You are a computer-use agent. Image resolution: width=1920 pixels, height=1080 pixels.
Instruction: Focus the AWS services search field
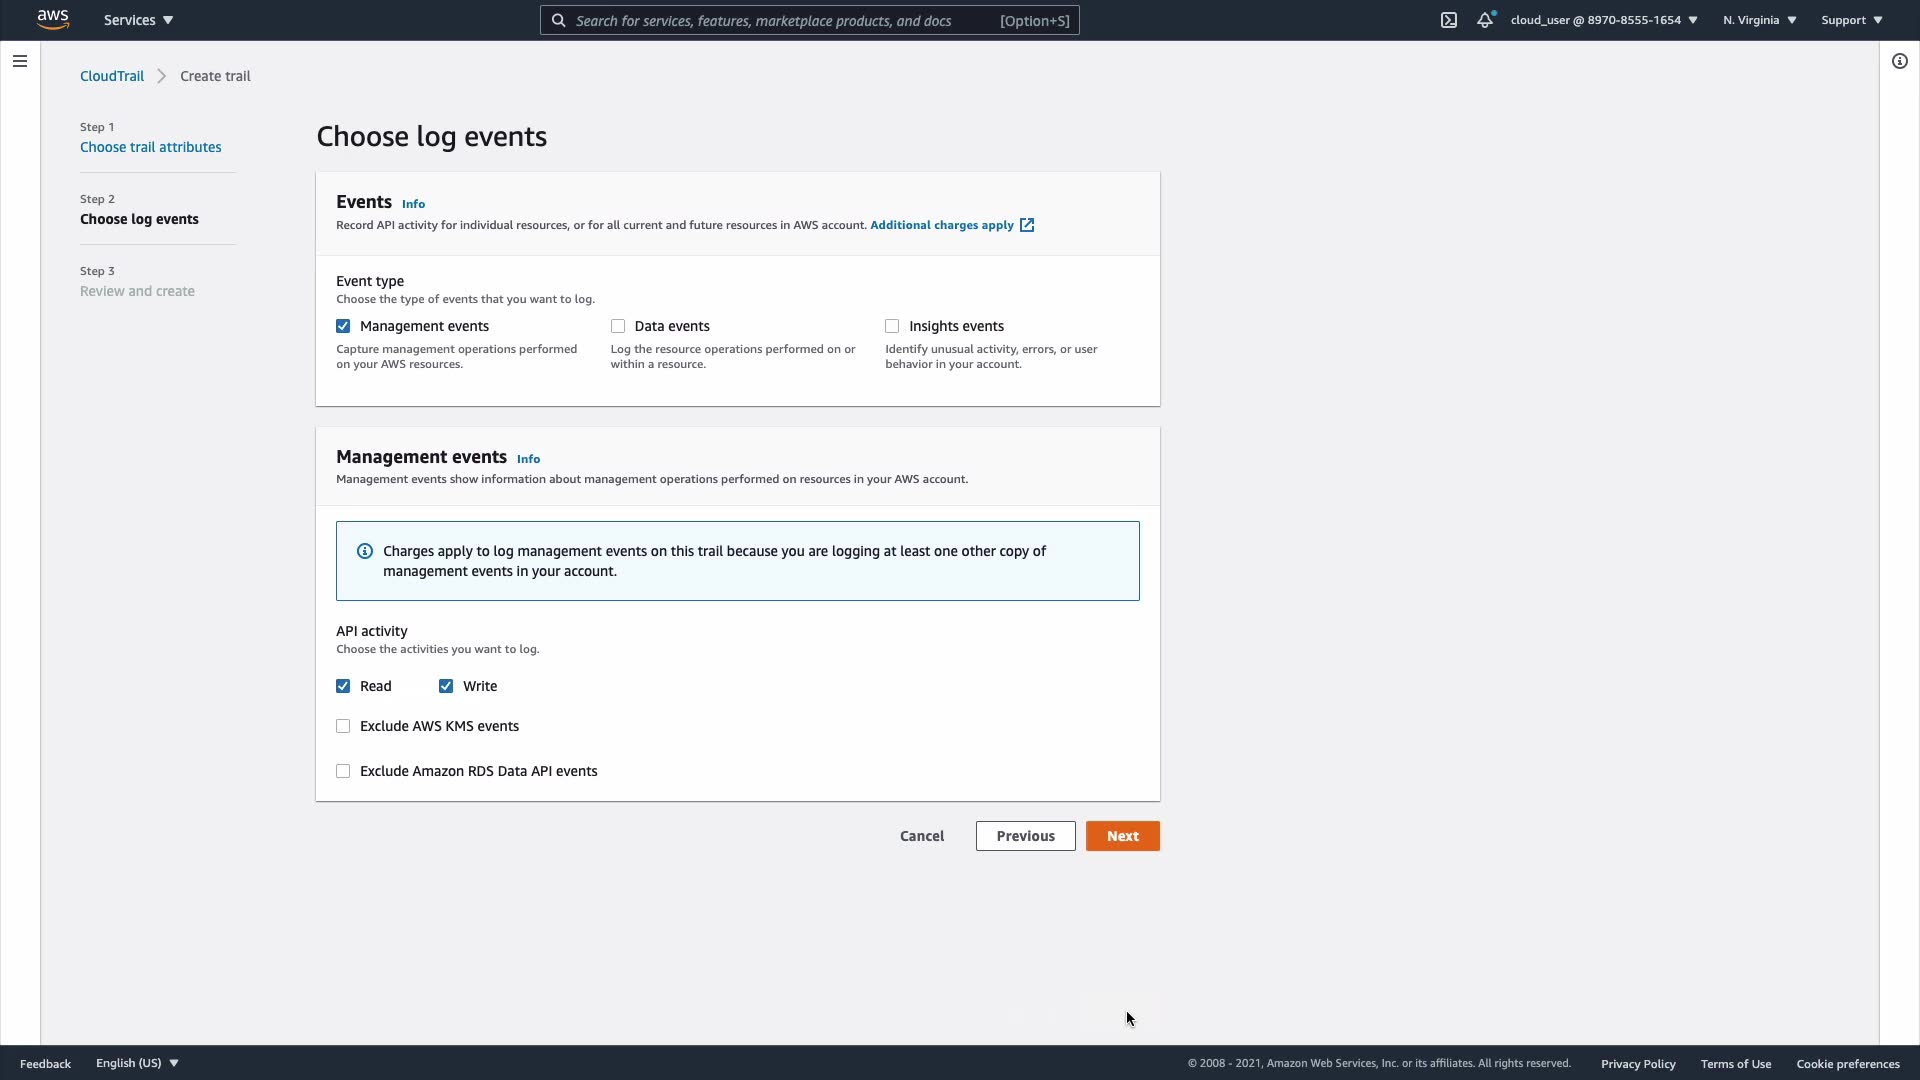pos(780,20)
